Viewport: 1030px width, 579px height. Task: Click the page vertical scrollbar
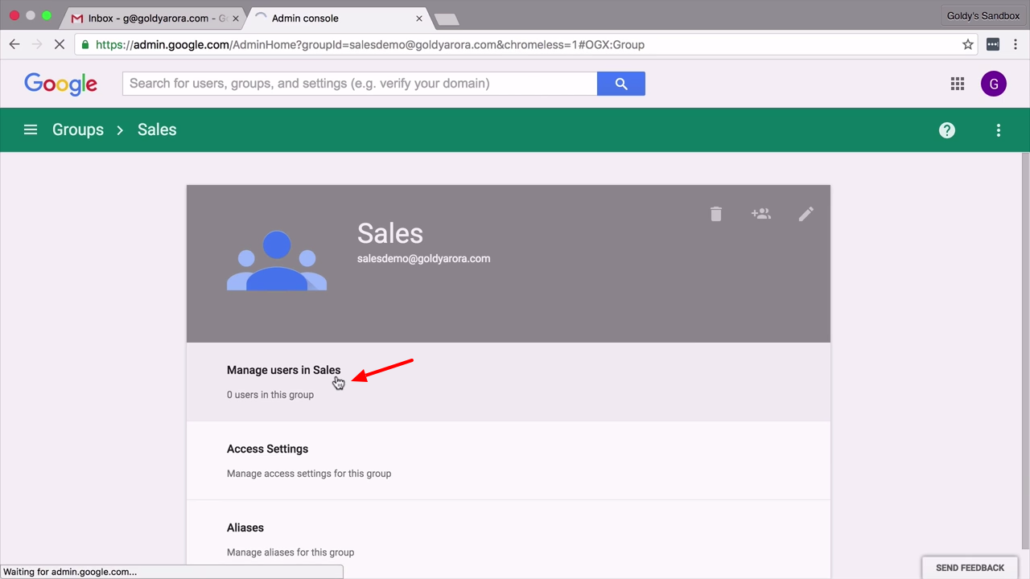click(1025, 352)
